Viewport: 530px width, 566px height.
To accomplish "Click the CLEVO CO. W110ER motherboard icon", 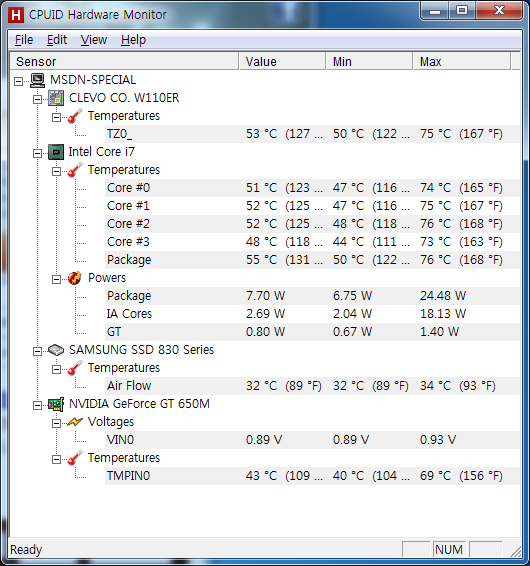I will click(x=56, y=98).
